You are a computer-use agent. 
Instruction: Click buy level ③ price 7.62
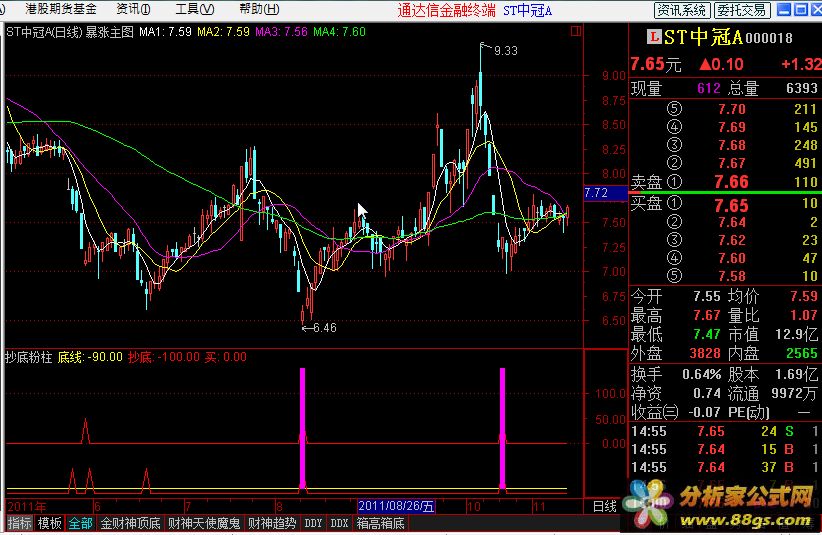(732, 240)
